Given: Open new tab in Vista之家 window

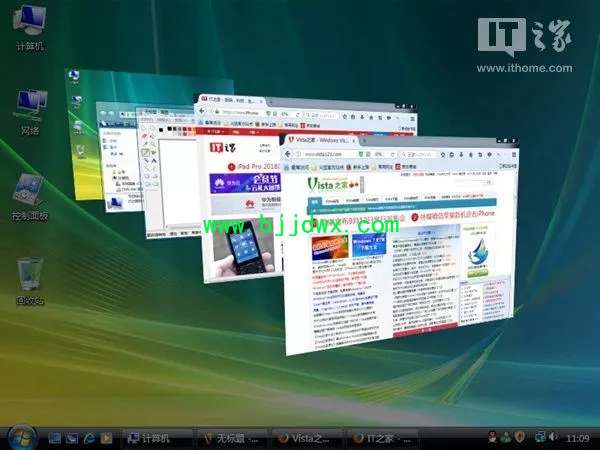Looking at the screenshot, I should (x=364, y=141).
